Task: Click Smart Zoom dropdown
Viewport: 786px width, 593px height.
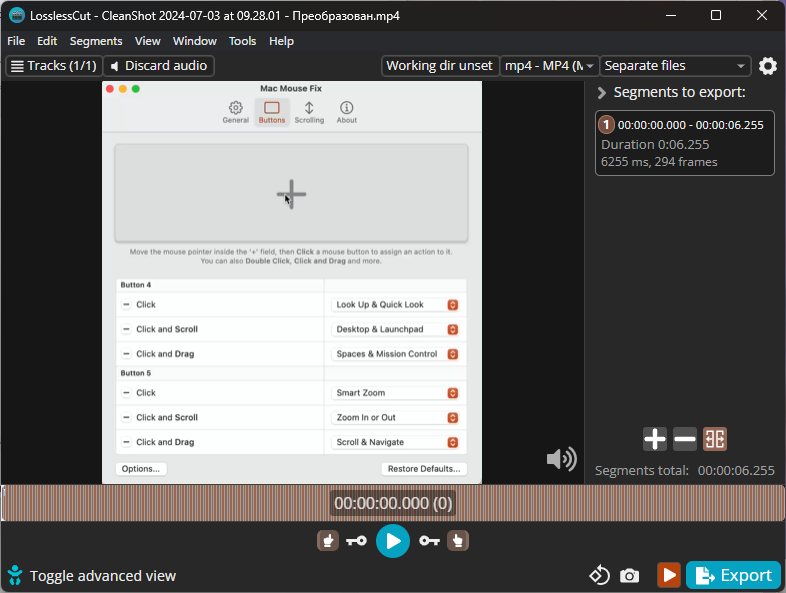Action: click(395, 393)
